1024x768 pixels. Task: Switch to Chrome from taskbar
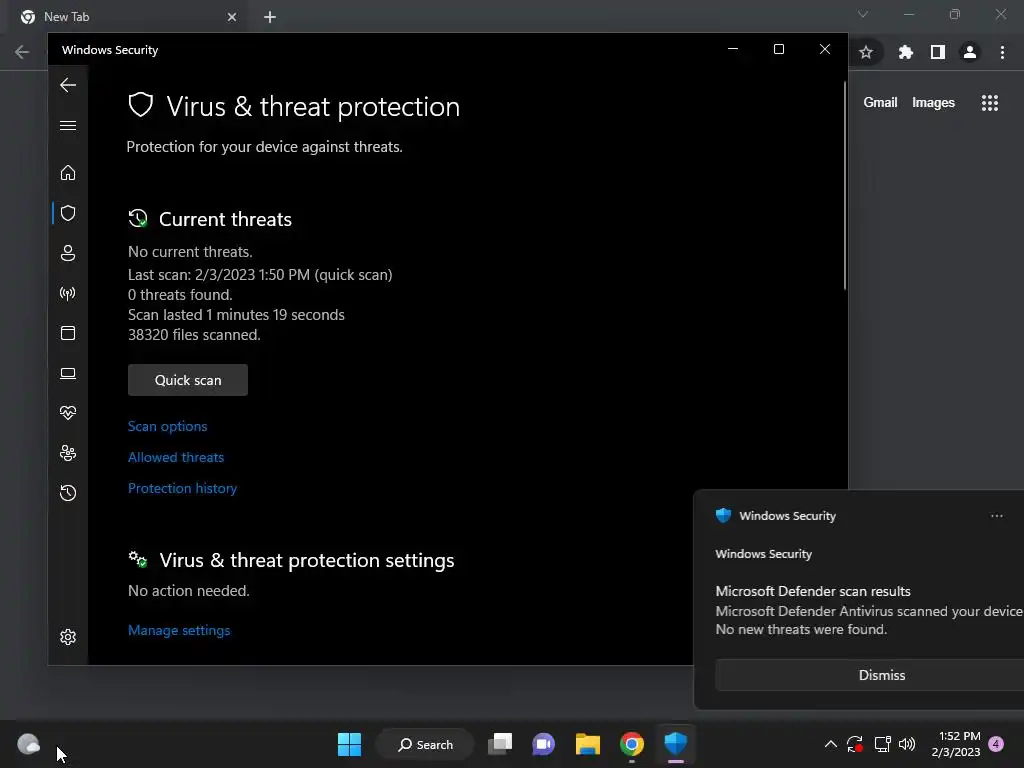[632, 744]
